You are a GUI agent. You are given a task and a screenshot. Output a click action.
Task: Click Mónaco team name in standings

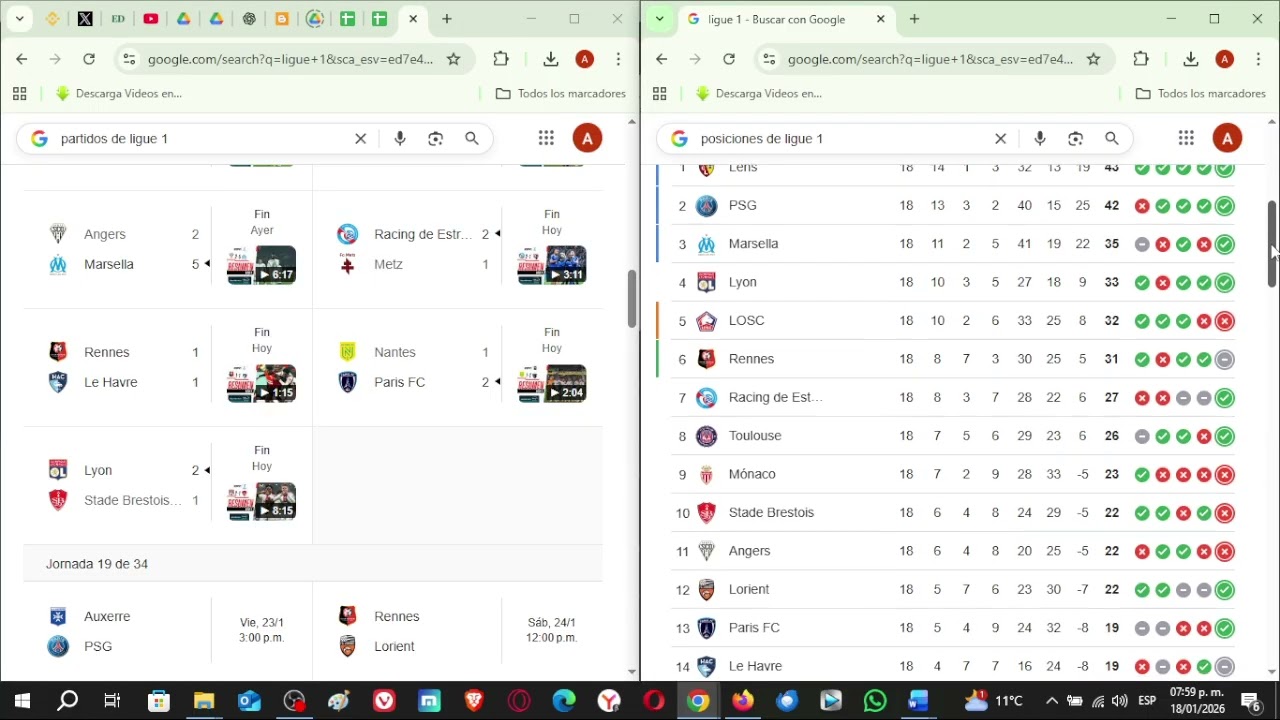tap(752, 474)
